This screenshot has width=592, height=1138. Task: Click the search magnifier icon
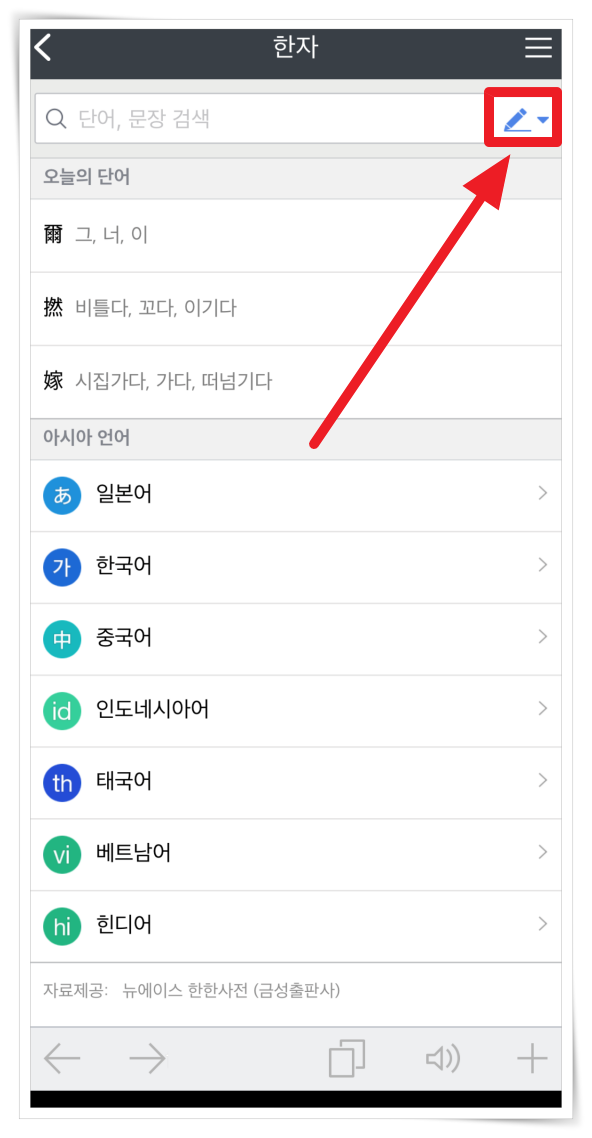pos(56,118)
